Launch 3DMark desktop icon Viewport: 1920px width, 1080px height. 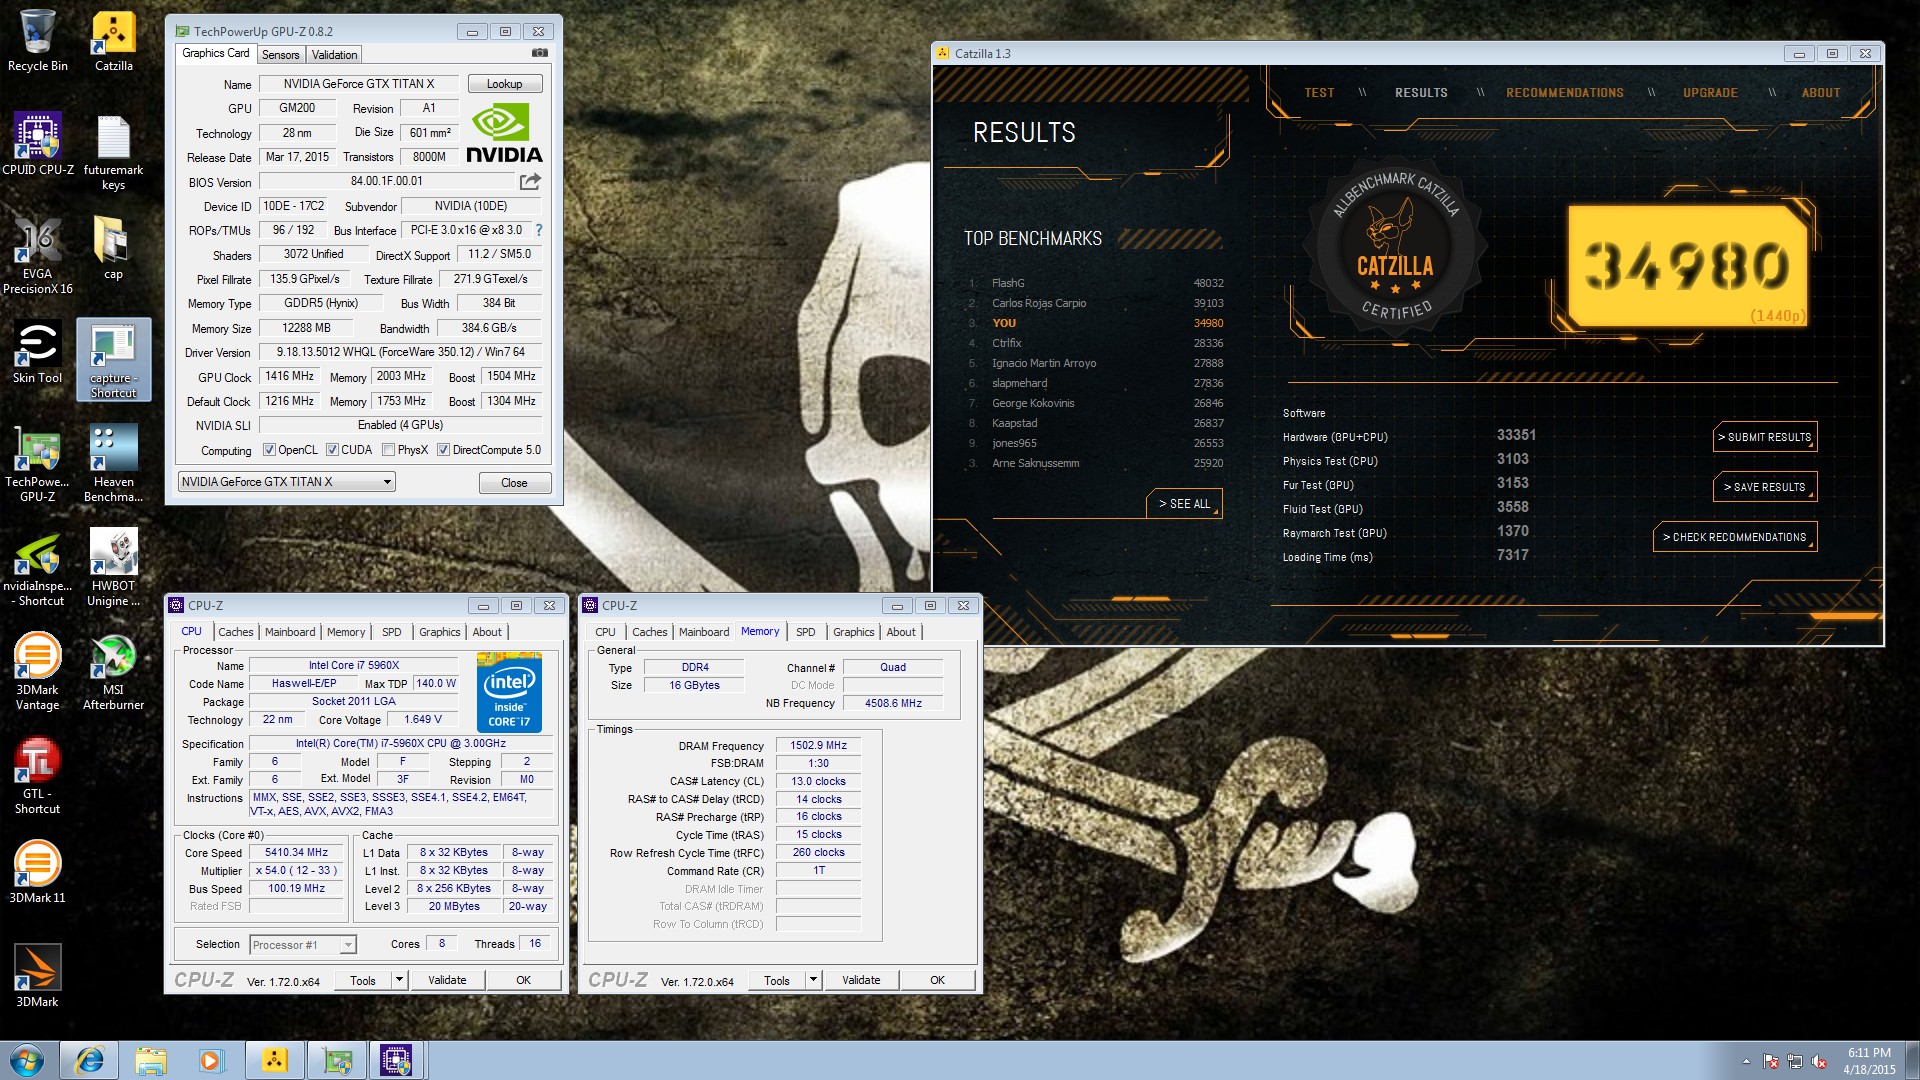(37, 976)
